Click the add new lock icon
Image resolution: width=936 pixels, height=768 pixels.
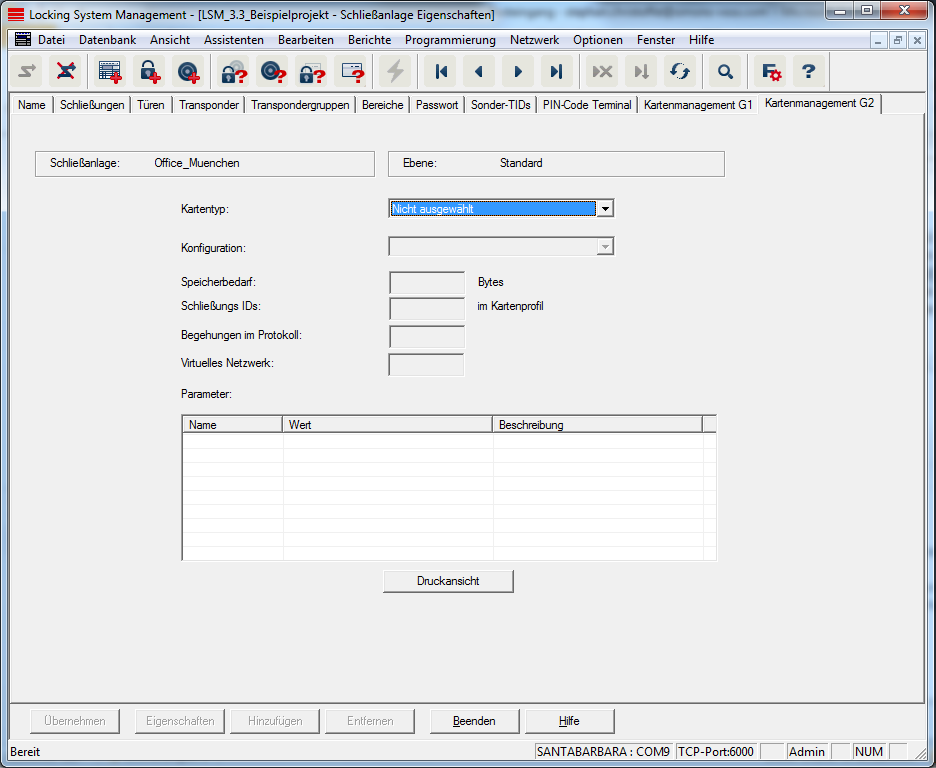(x=149, y=71)
